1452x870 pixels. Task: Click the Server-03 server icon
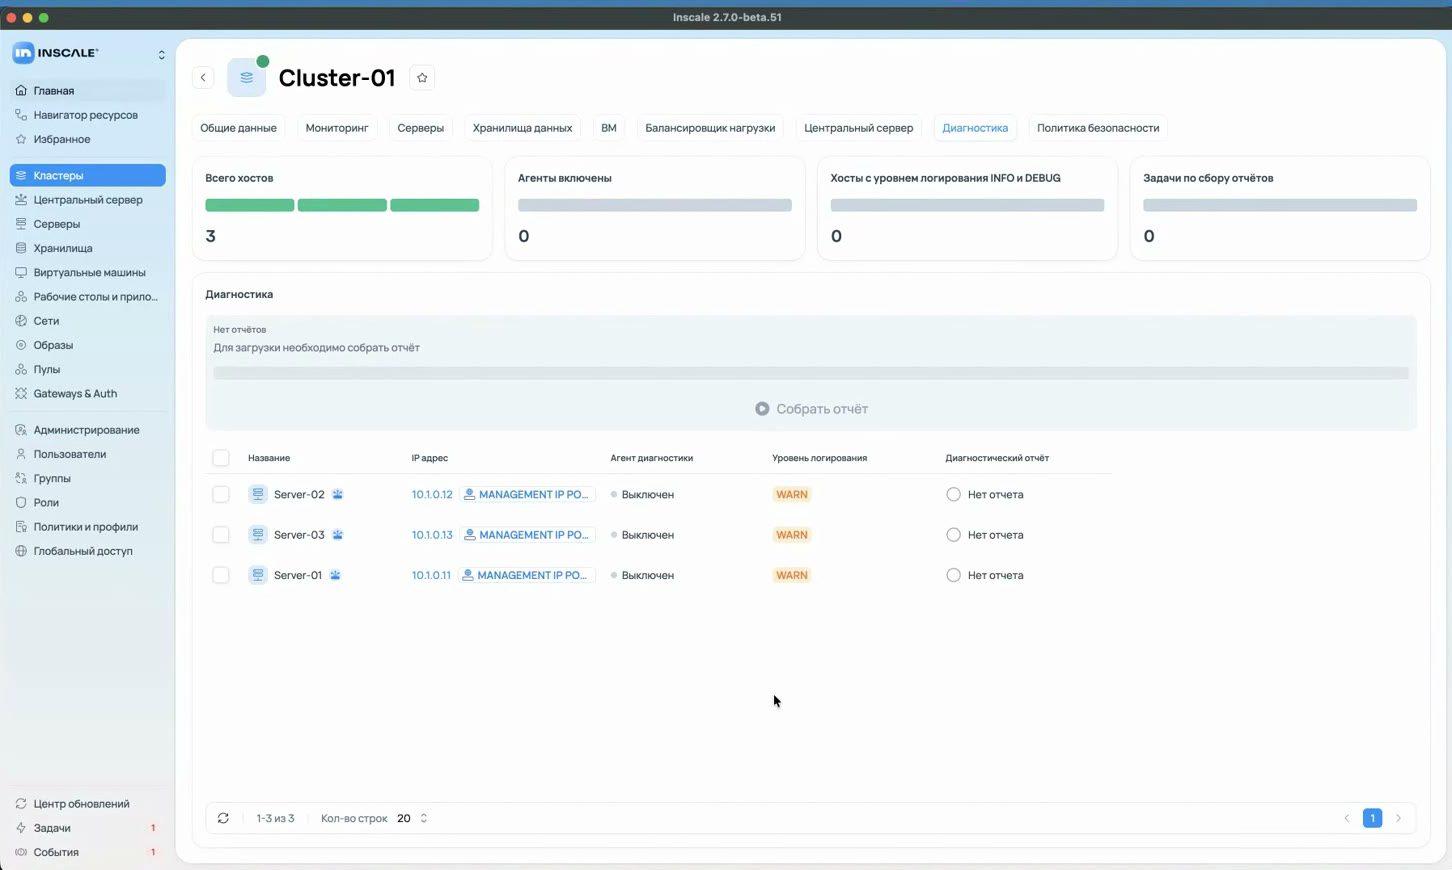pyautogui.click(x=258, y=535)
